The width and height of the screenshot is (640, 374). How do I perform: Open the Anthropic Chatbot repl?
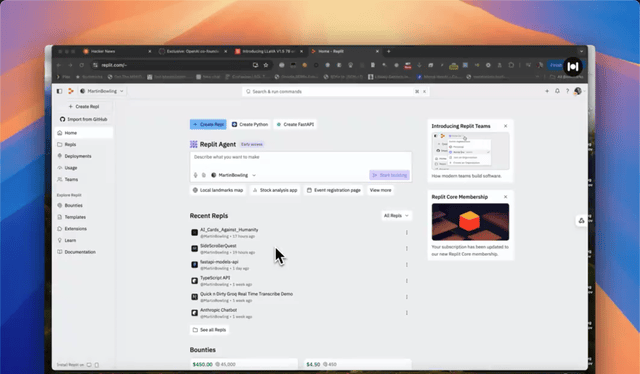(x=218, y=310)
